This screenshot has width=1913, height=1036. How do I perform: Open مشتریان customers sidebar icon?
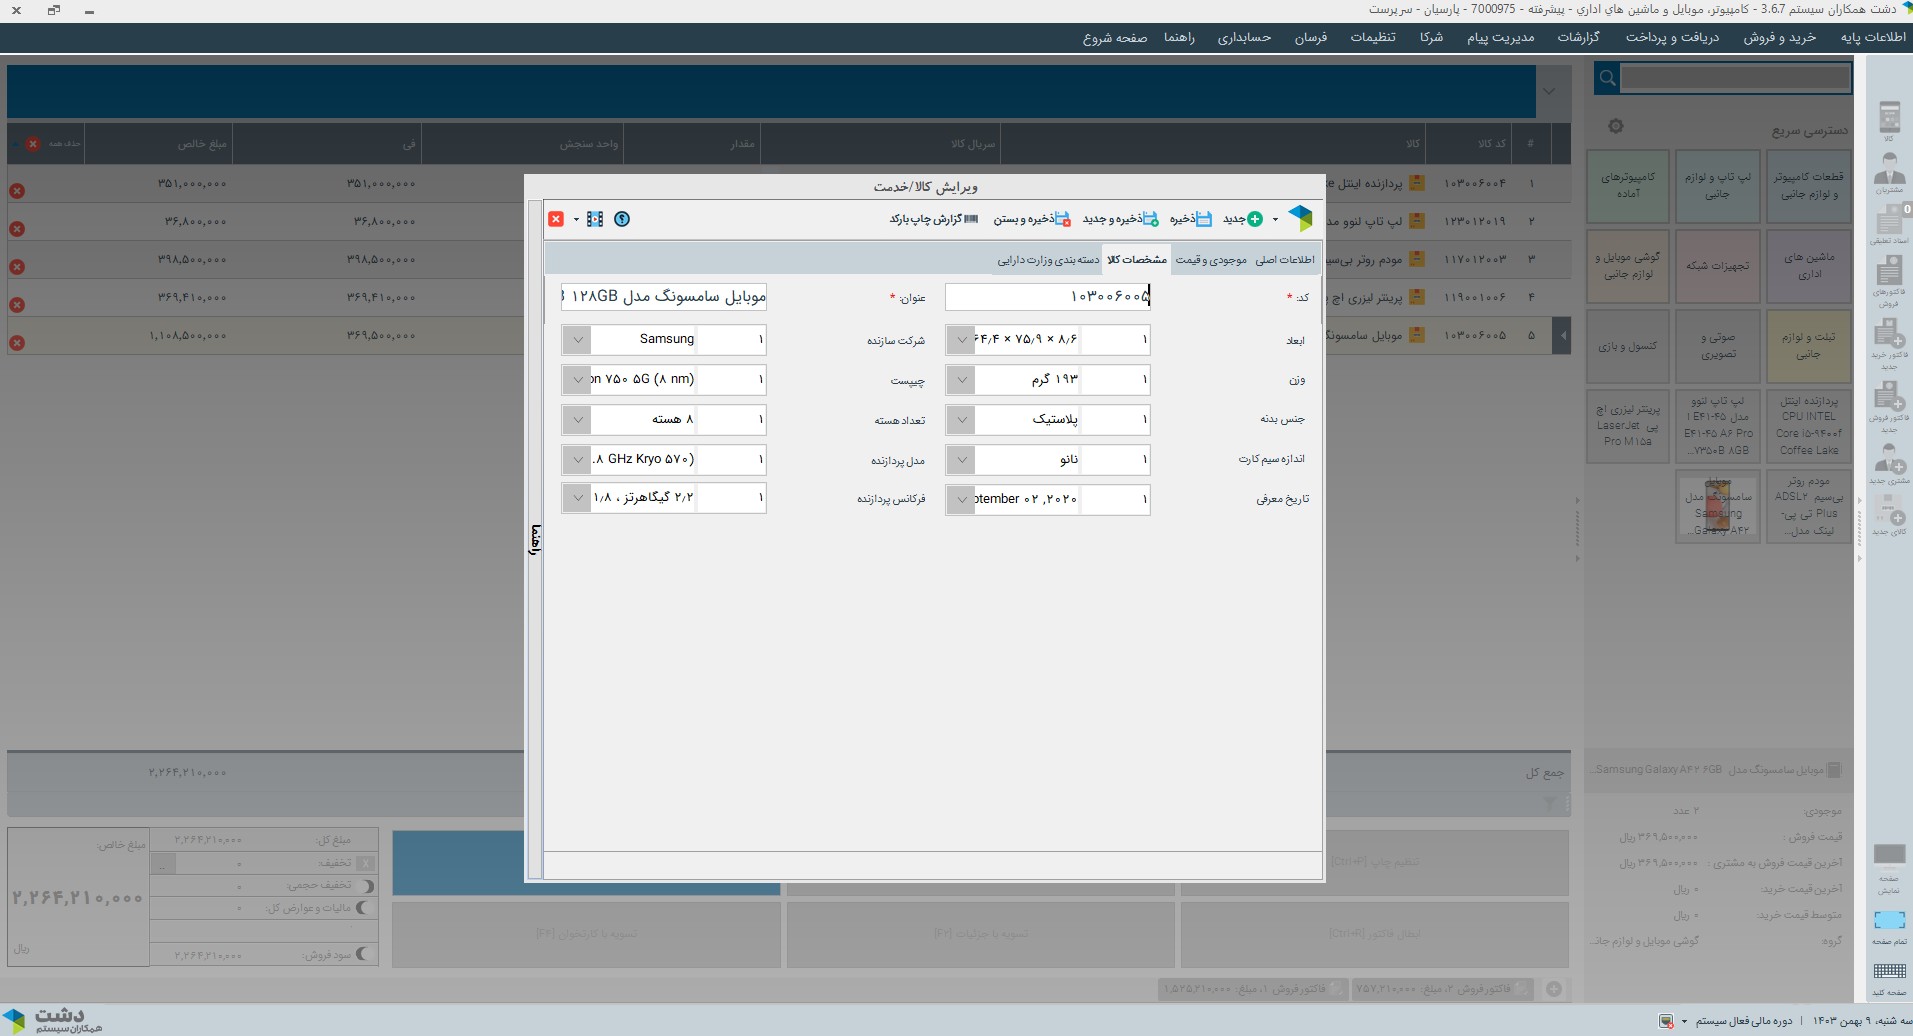coord(1889,173)
